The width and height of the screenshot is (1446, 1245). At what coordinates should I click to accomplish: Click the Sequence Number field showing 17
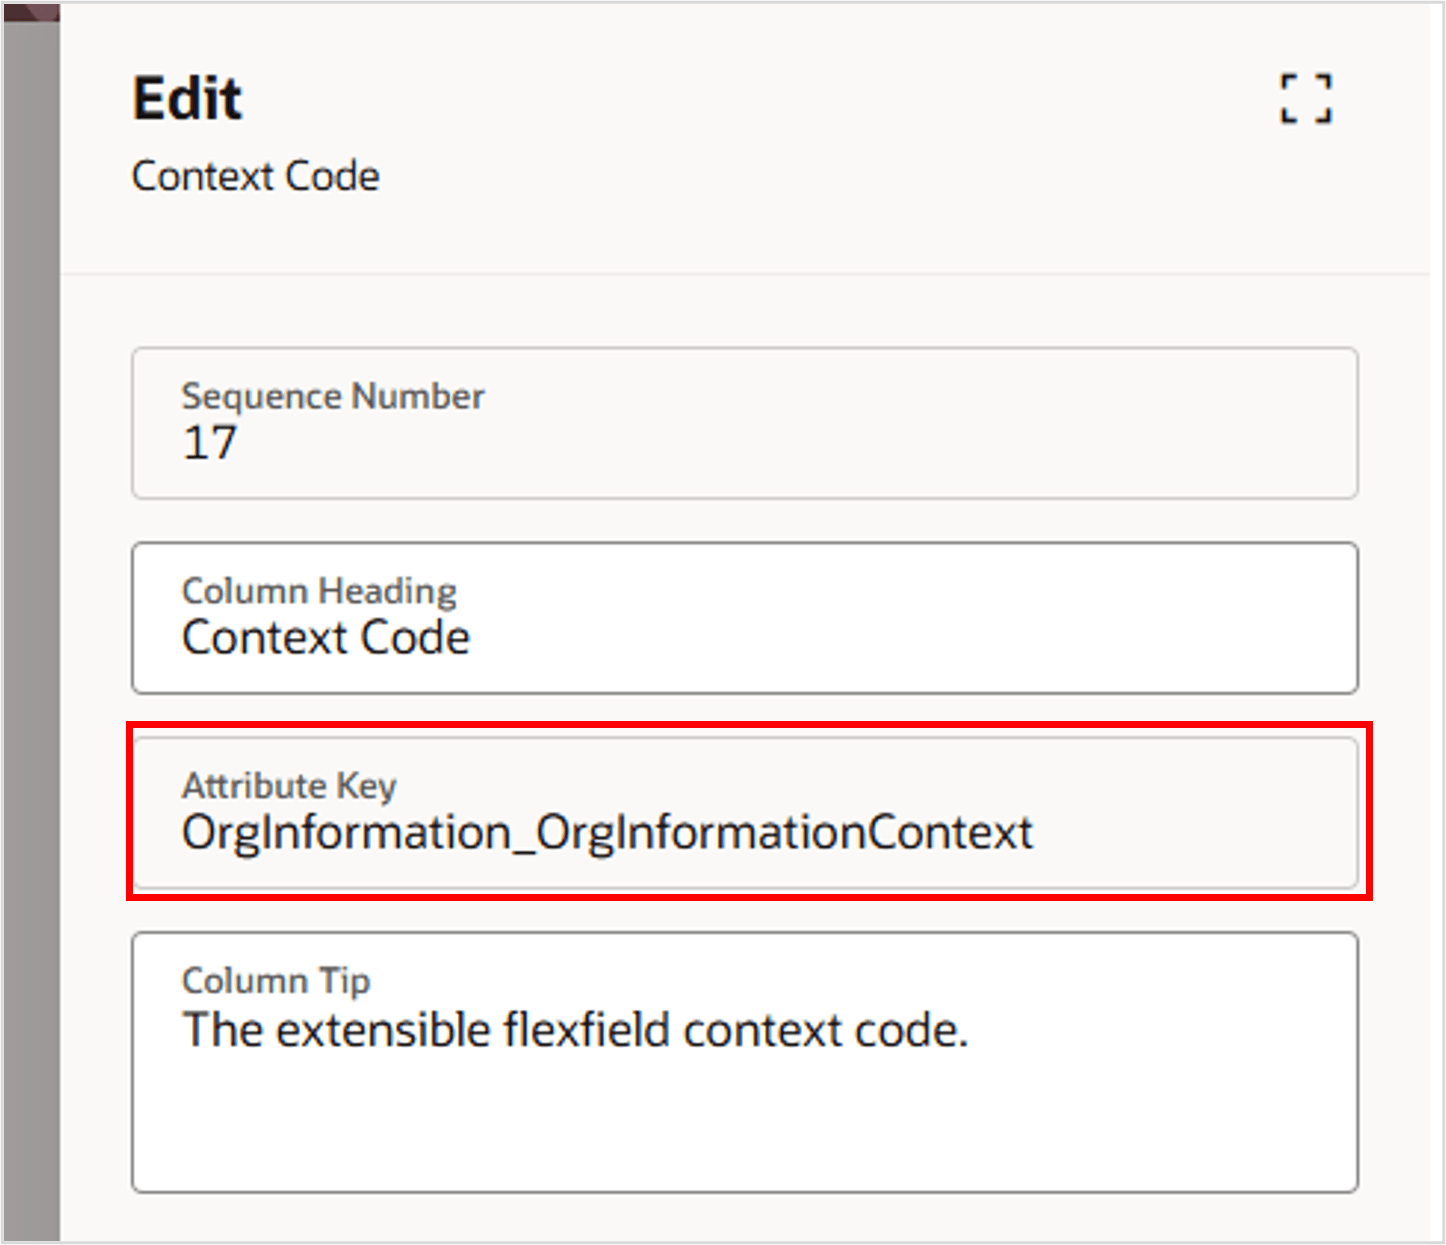coord(744,423)
